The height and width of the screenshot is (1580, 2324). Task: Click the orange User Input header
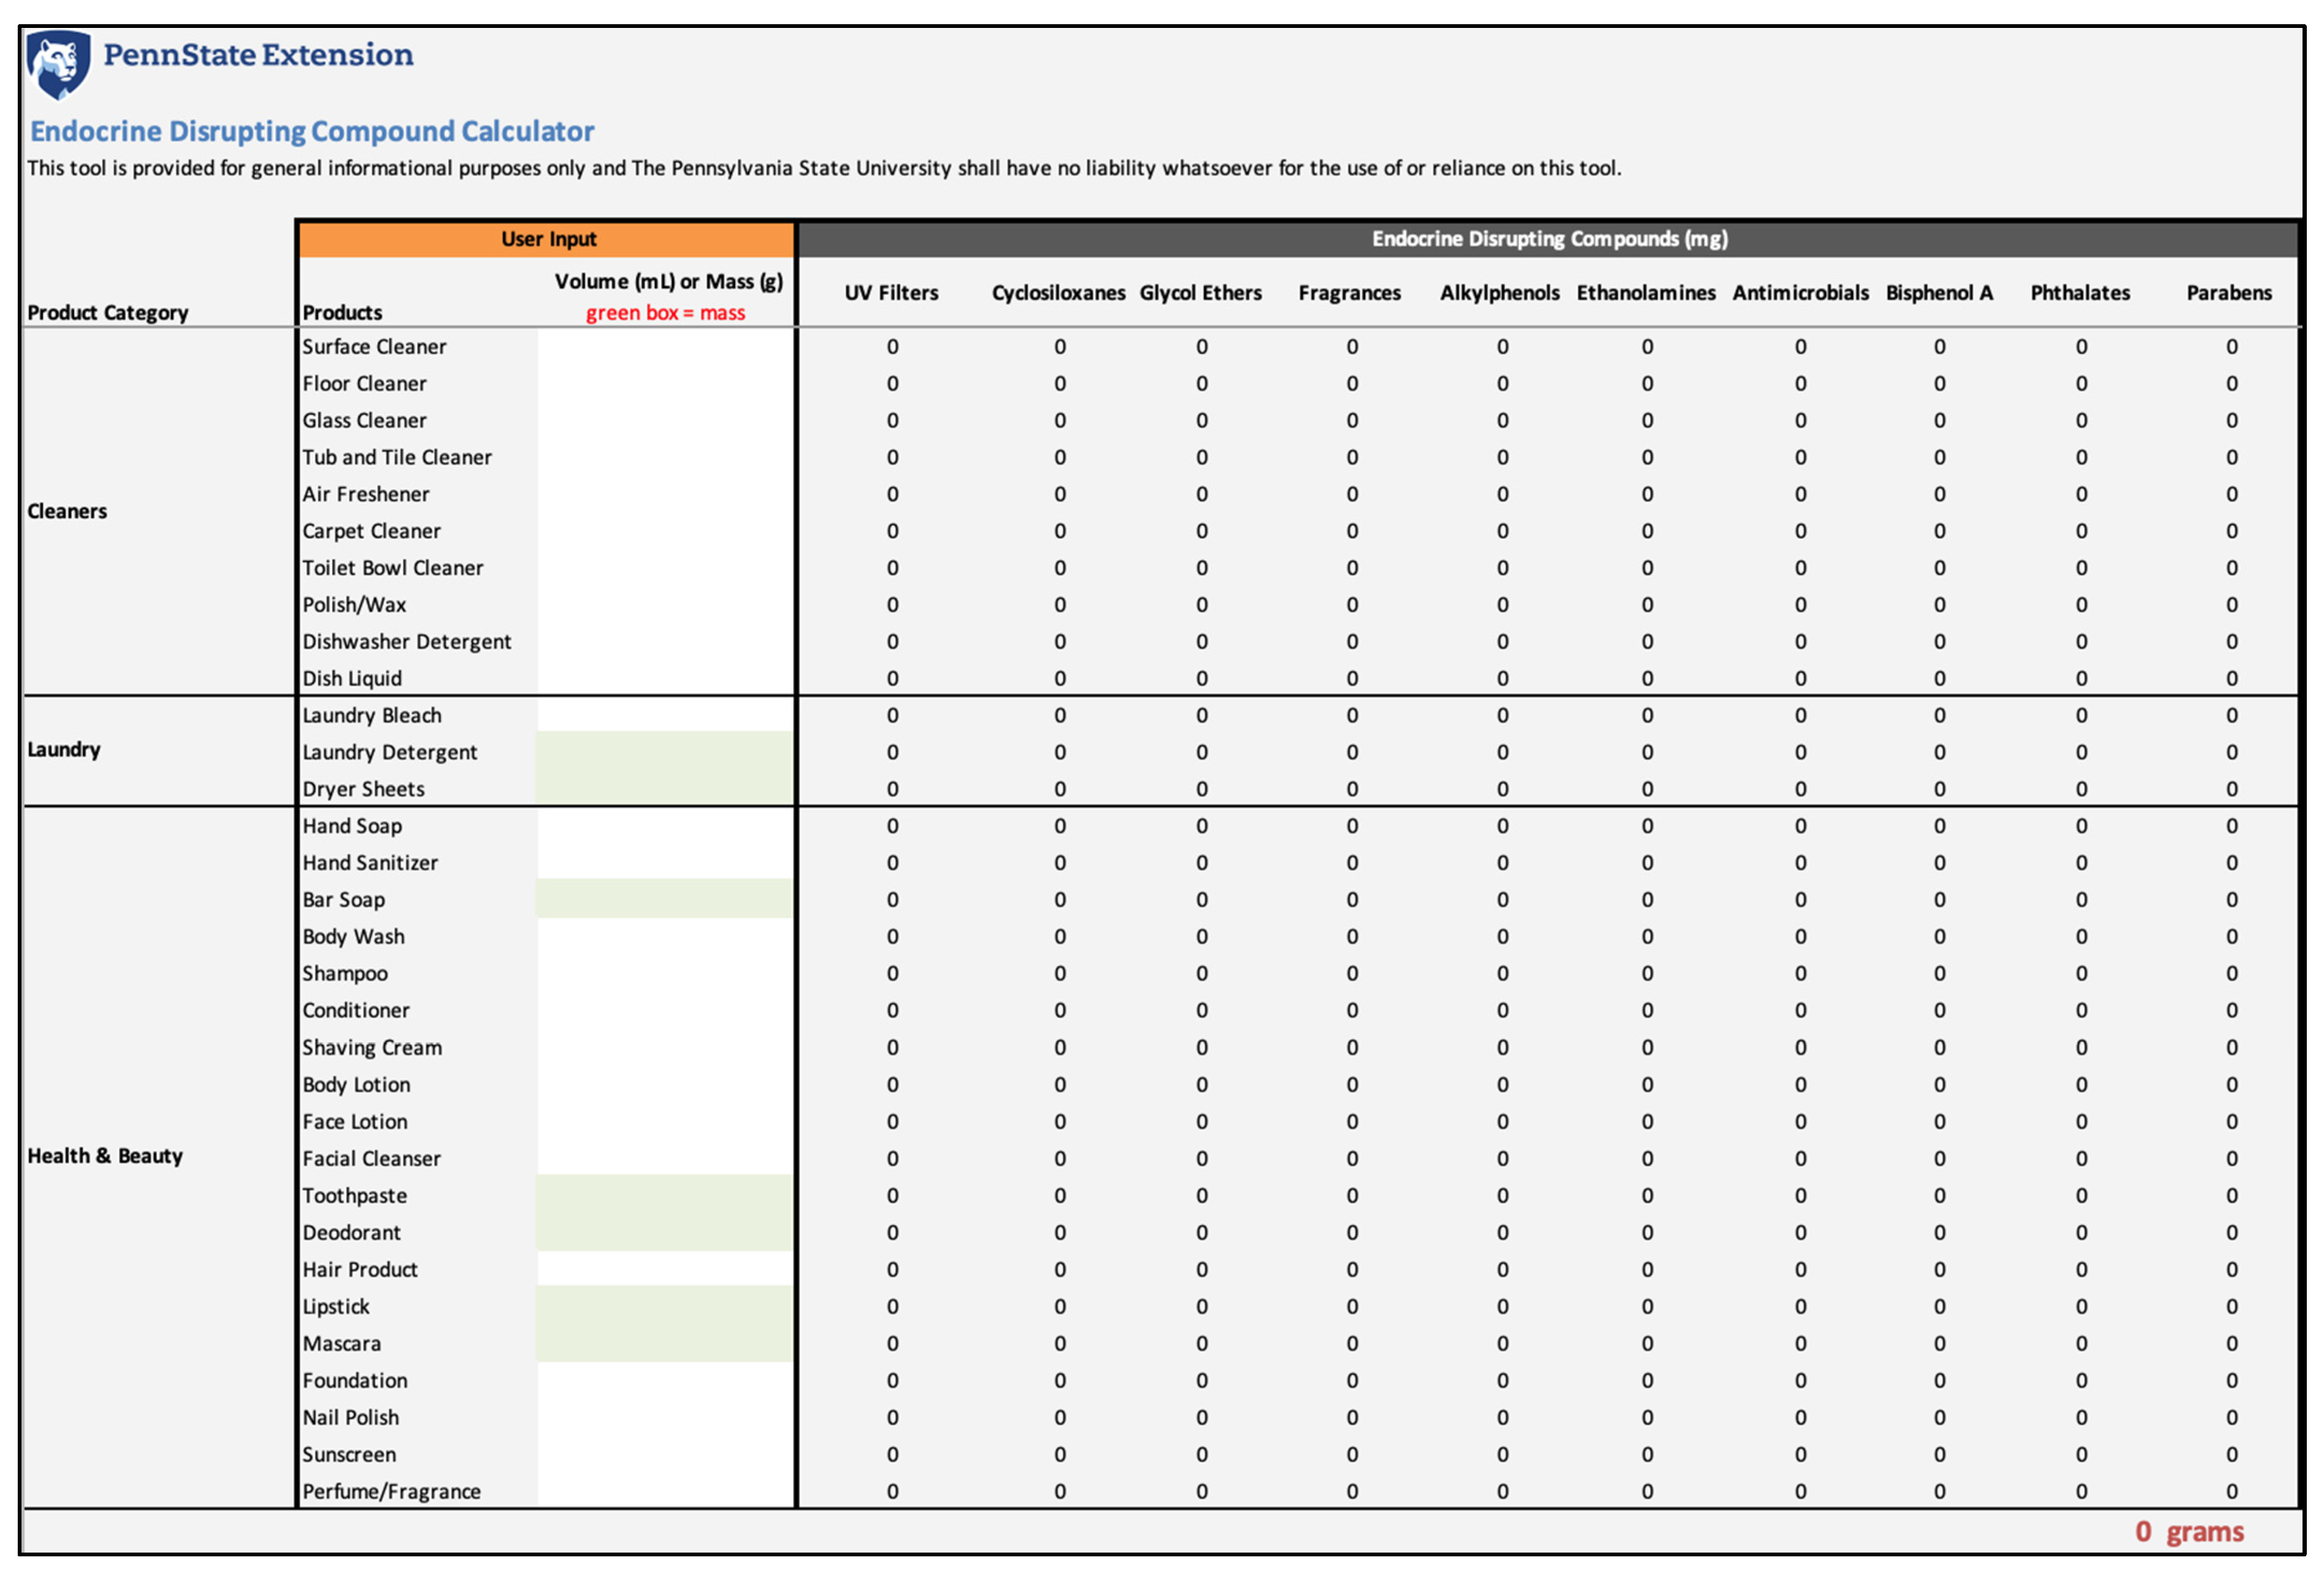coord(547,239)
